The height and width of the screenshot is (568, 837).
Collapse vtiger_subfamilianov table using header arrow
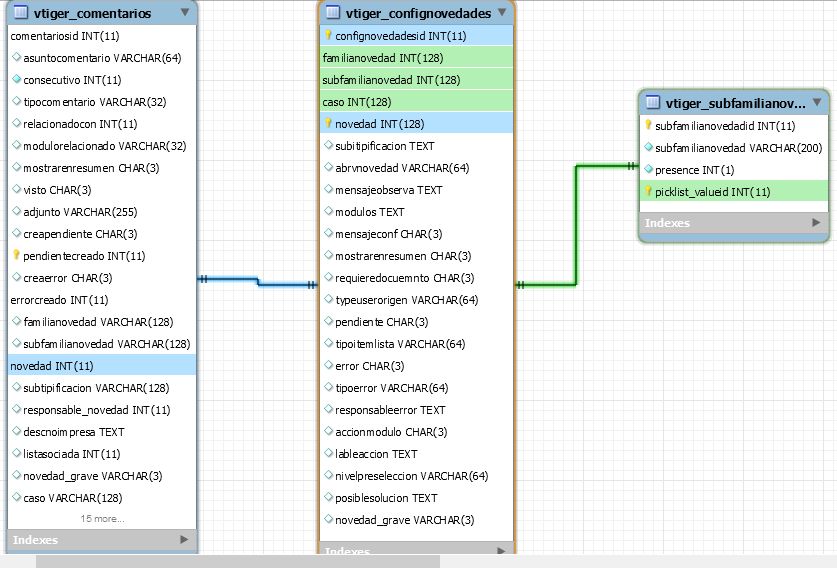[x=817, y=102]
